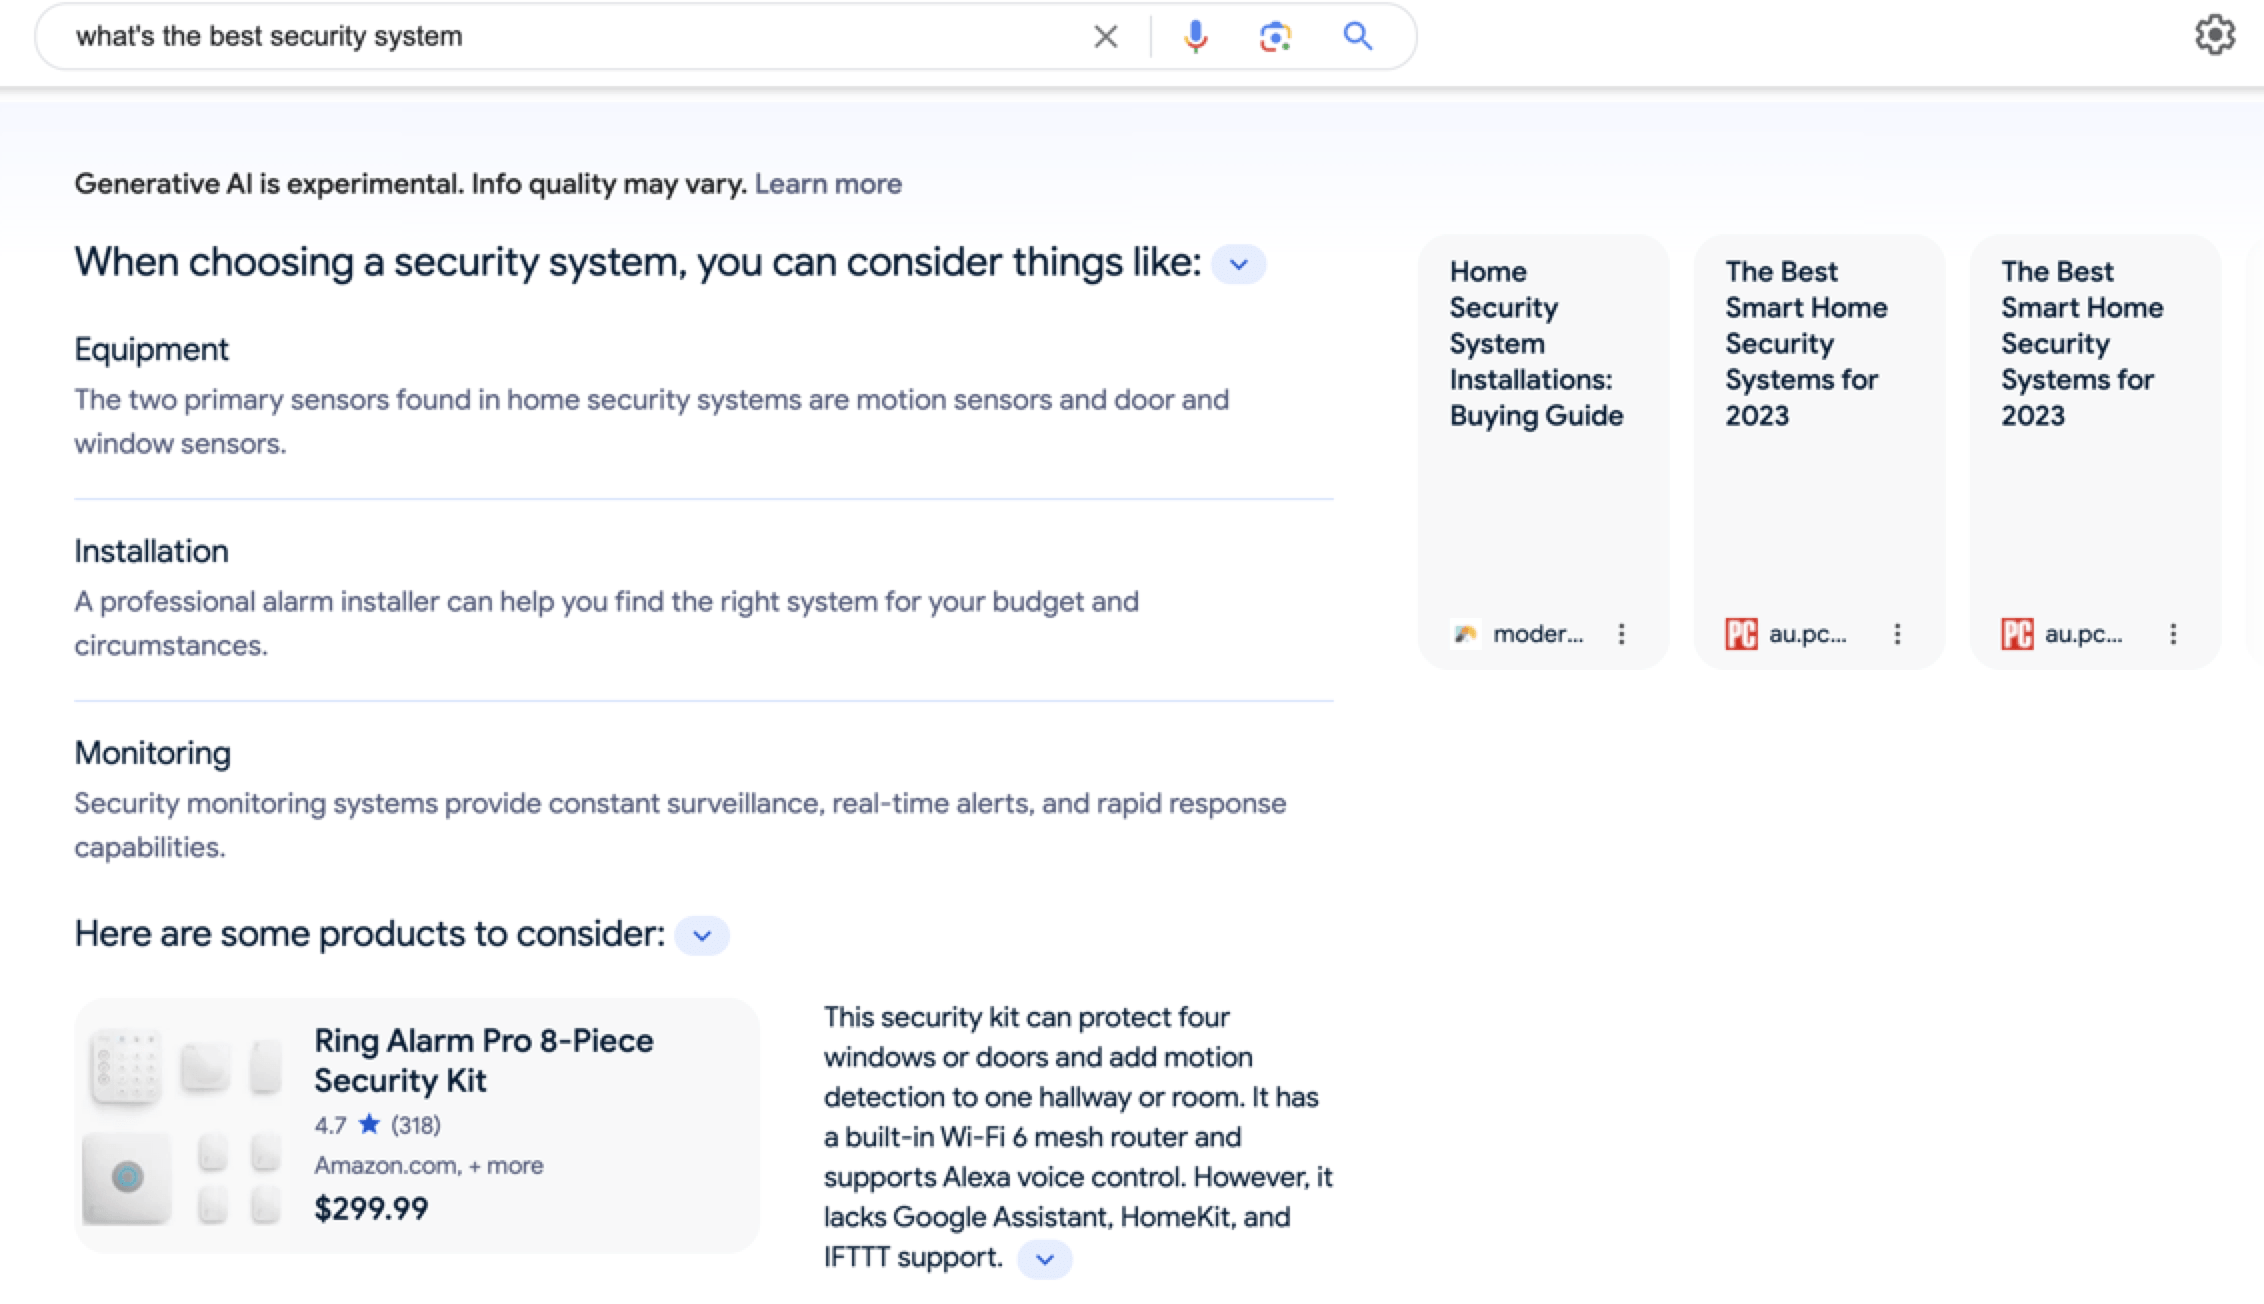The height and width of the screenshot is (1304, 2264).
Task: Click the (318) review count
Action: tap(416, 1125)
